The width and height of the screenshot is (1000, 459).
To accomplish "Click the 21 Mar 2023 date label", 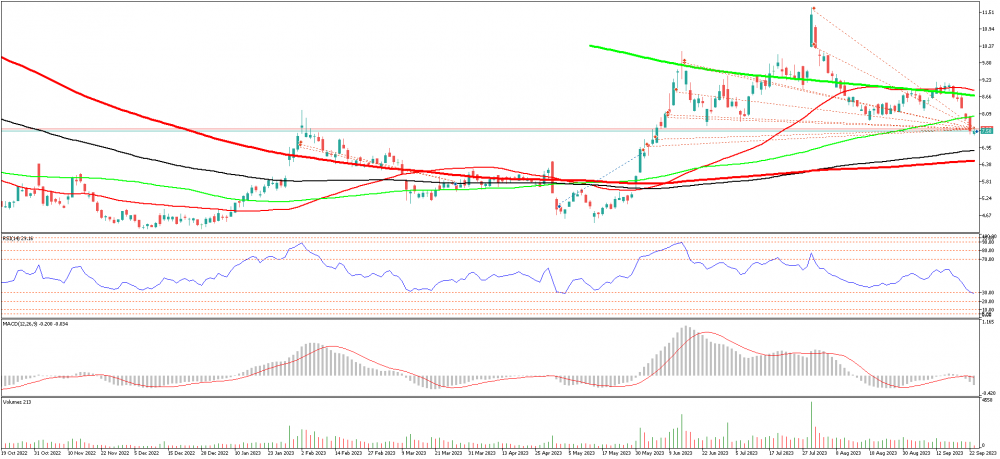I will 448,453.
